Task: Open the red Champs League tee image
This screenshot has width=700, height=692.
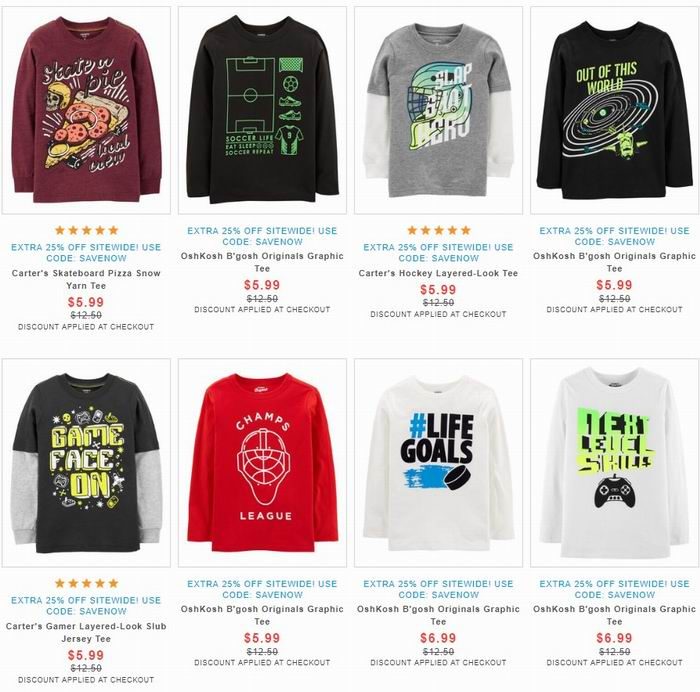Action: 262,463
